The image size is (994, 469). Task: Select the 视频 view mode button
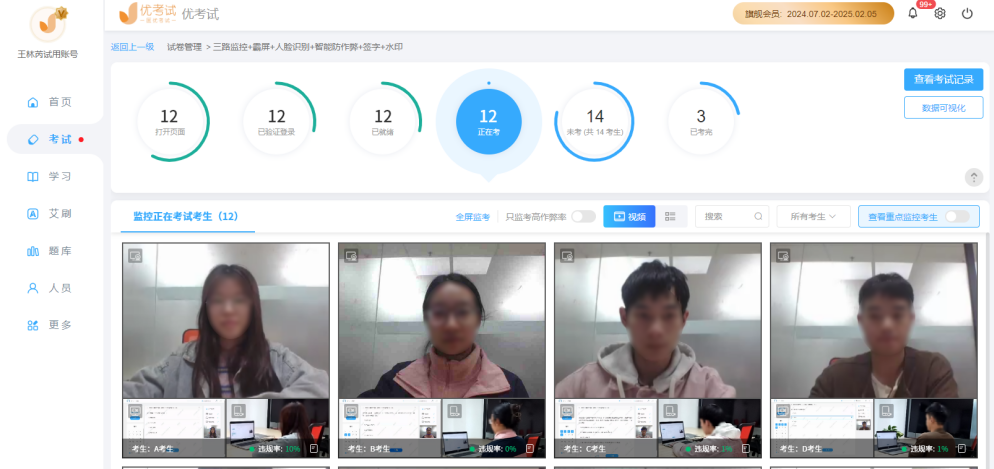pos(629,216)
